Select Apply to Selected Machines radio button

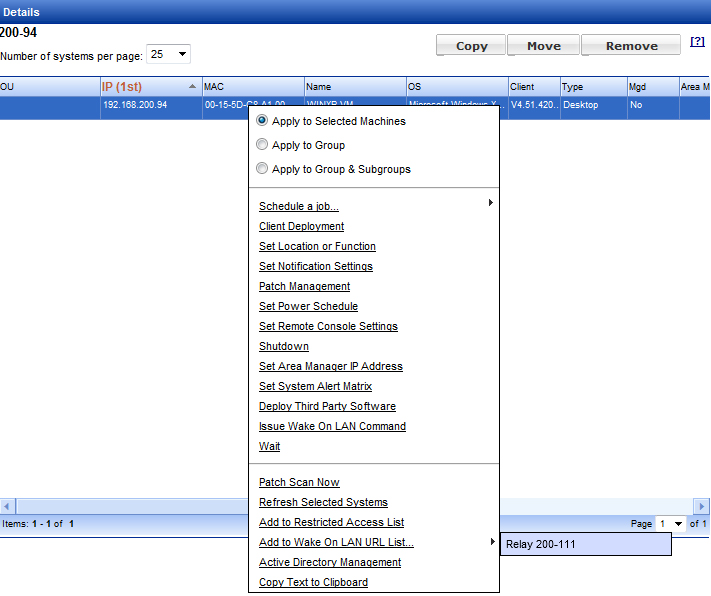[262, 121]
